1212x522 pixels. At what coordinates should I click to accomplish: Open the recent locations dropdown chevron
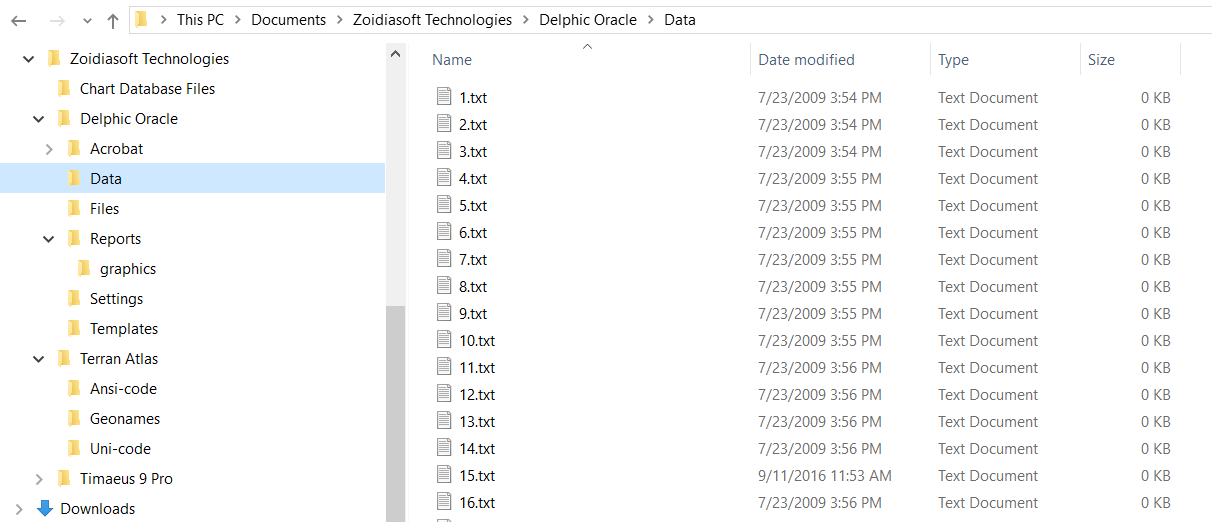[x=85, y=21]
